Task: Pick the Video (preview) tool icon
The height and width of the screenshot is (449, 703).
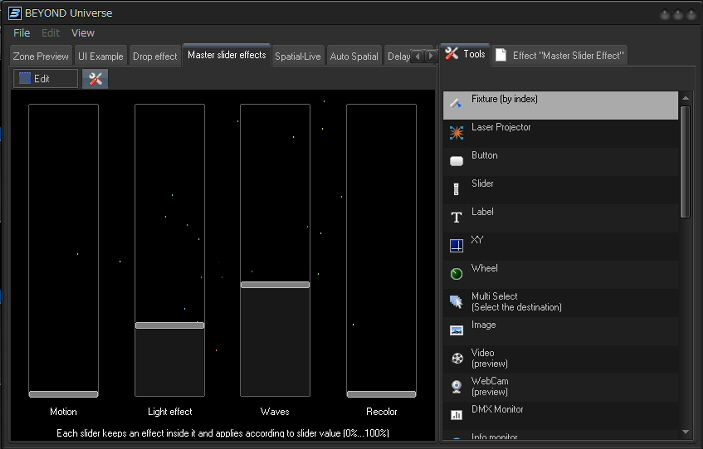Action: (x=457, y=358)
